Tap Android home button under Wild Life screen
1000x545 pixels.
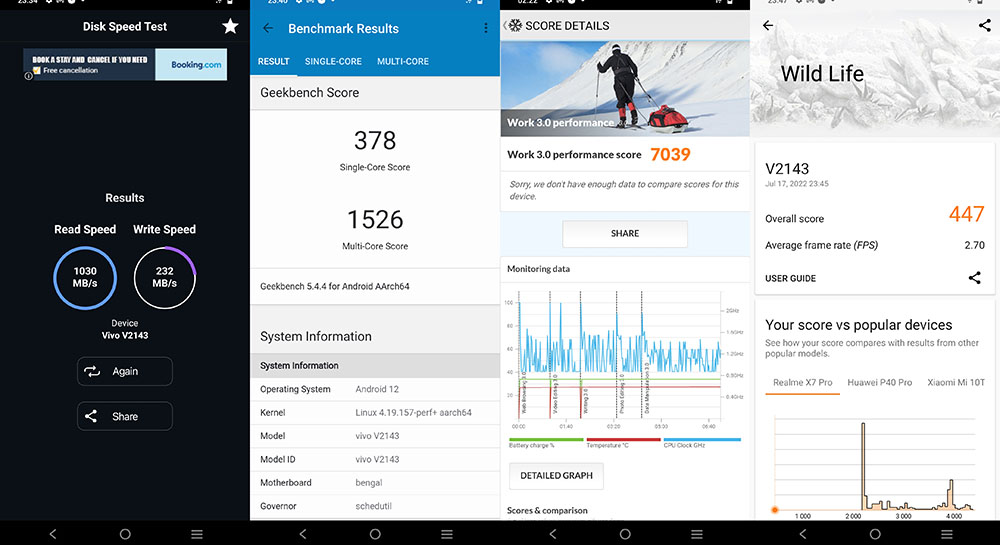875,534
